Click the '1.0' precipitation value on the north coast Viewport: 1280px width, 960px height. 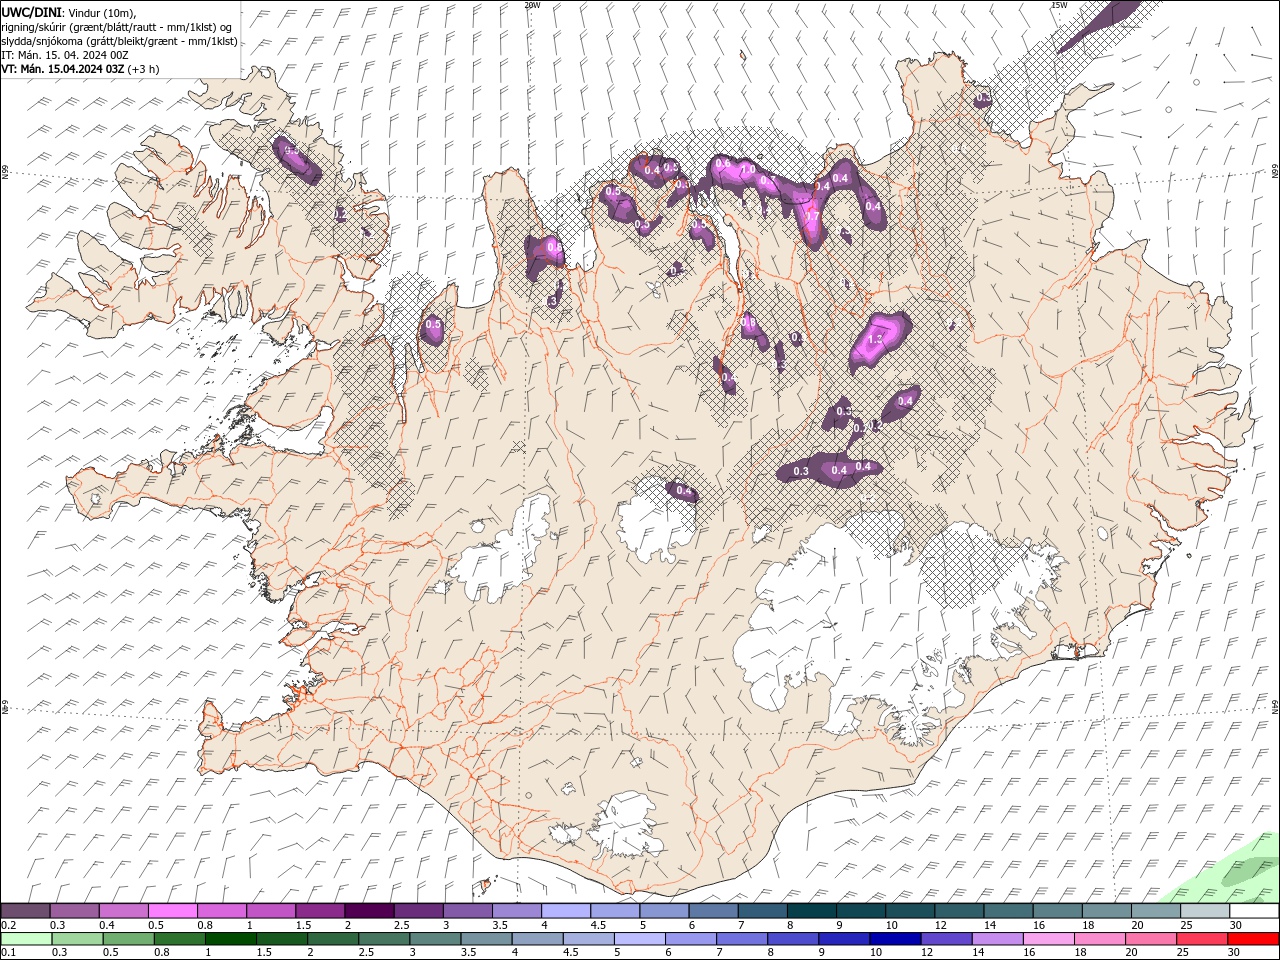[x=747, y=170]
